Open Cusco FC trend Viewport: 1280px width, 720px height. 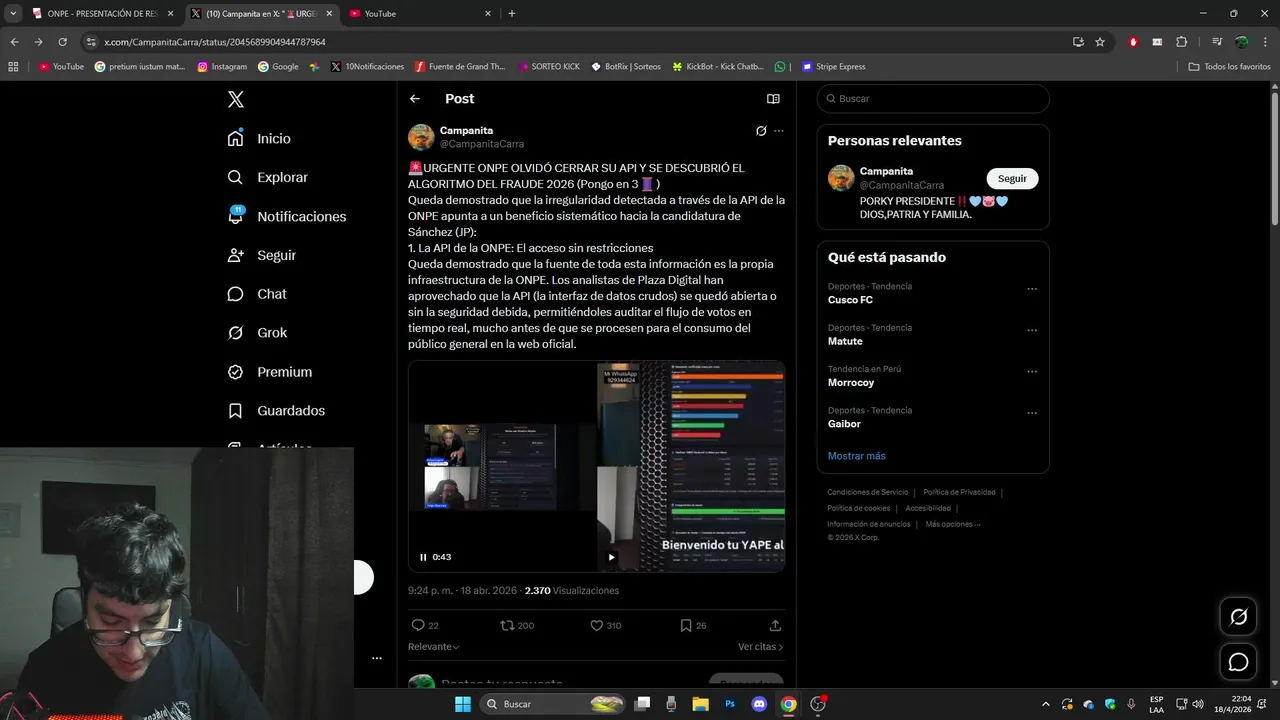tap(850, 300)
